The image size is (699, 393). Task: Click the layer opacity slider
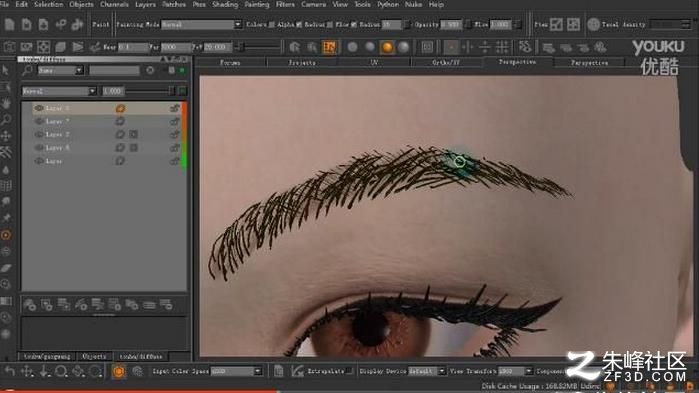pyautogui.click(x=149, y=91)
